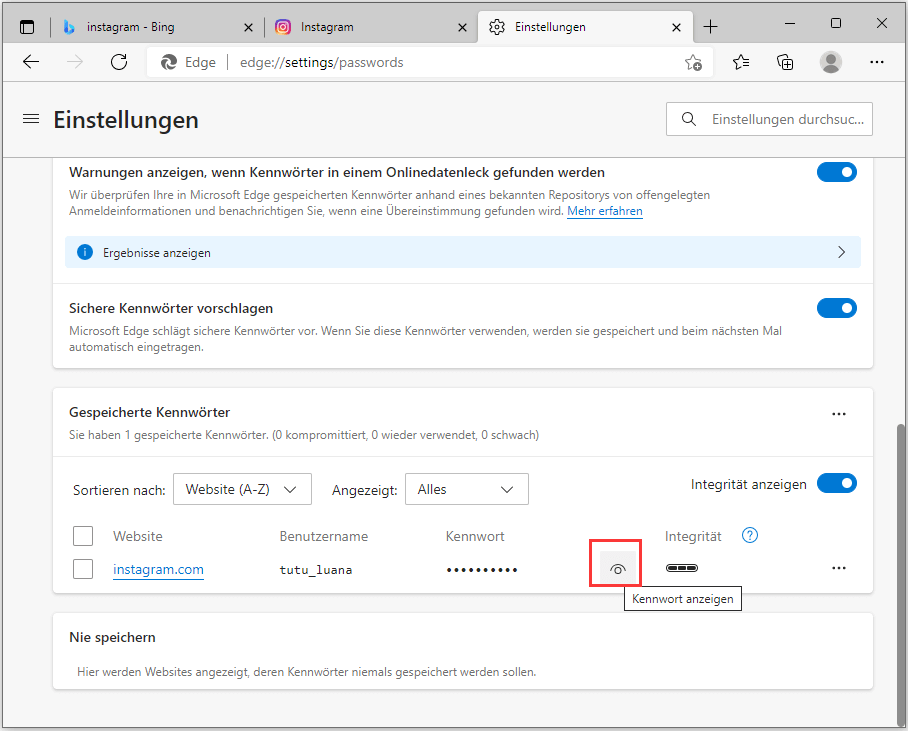Click the browser profile avatar icon
Viewport: 908px width, 731px height.
click(830, 61)
